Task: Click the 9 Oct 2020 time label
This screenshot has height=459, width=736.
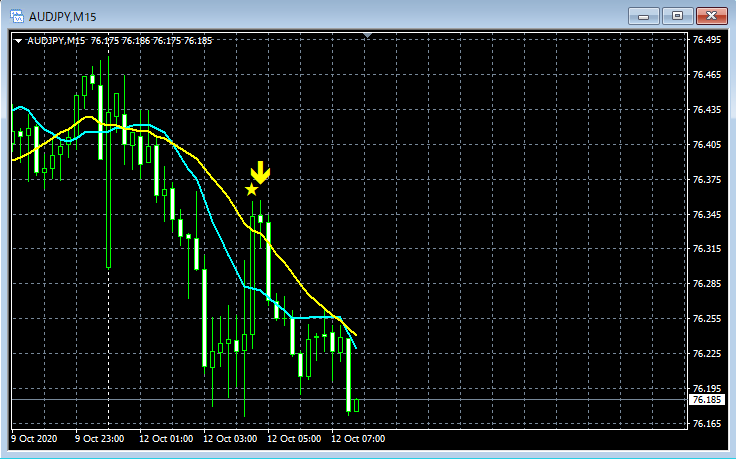Action: pyautogui.click(x=34, y=439)
